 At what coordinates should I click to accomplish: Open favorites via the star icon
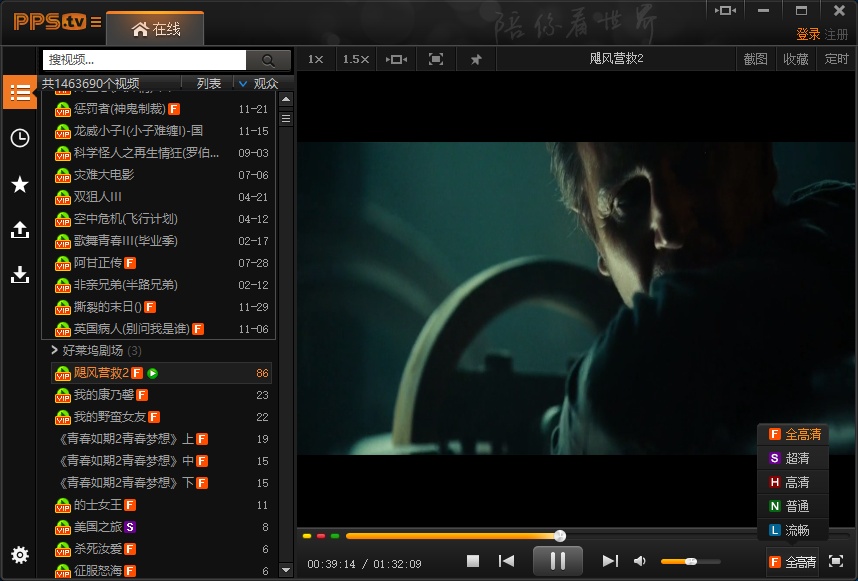click(19, 184)
